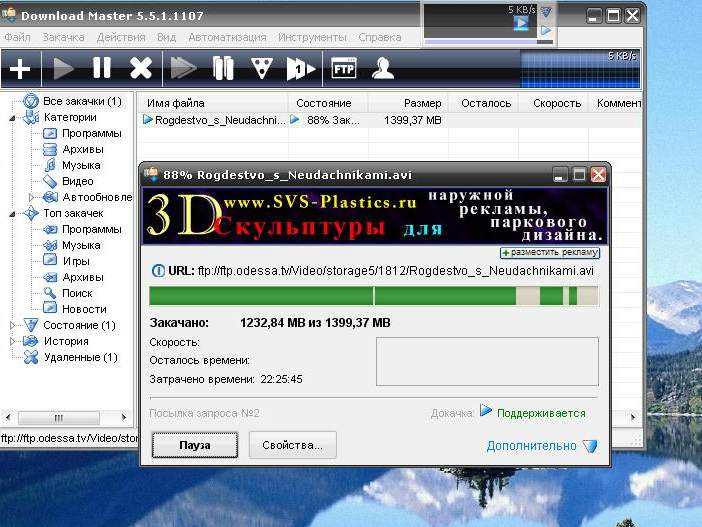Click the Pause all downloads icon
Viewport: 702px width, 527px height.
point(223,68)
